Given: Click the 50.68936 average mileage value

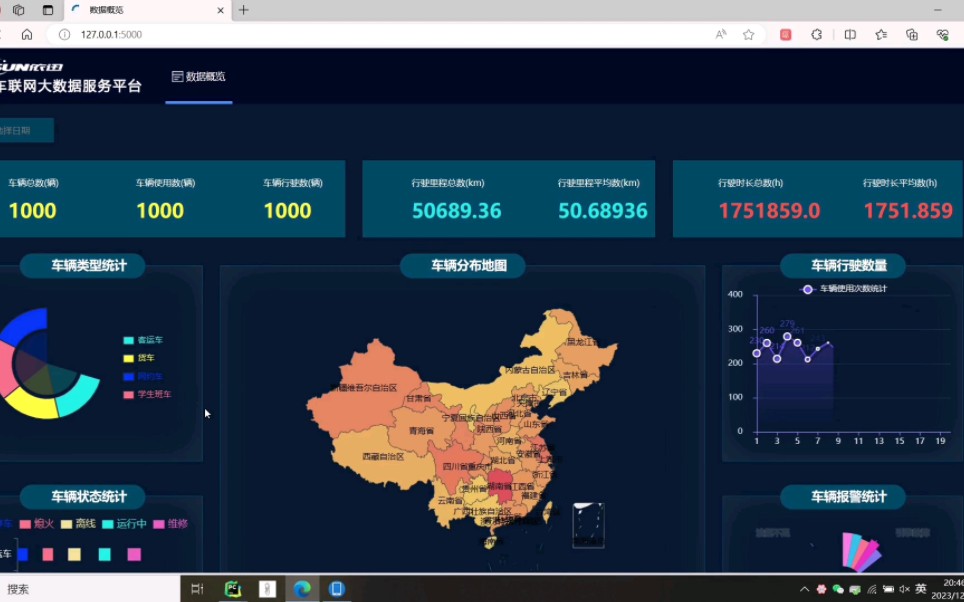Looking at the screenshot, I should (x=602, y=211).
